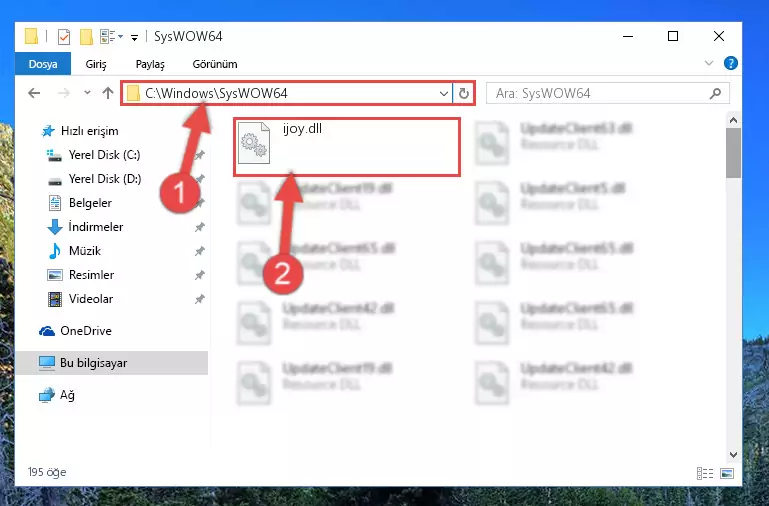769x506 pixels.
Task: Click the 195 öğe status text
Action: pyautogui.click(x=47, y=472)
